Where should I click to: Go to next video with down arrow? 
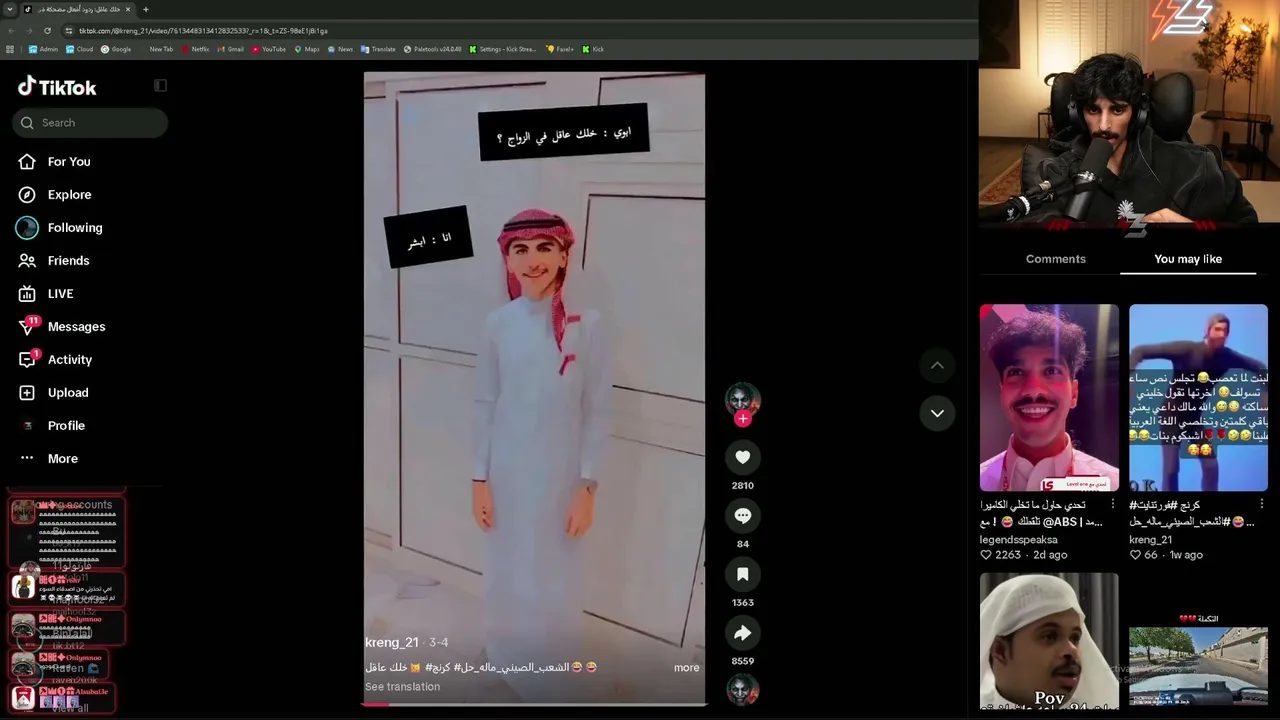[x=937, y=413]
